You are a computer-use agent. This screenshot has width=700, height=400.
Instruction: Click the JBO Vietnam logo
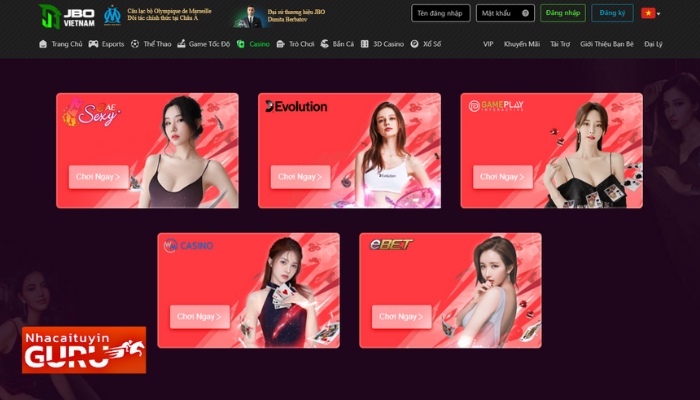pos(67,16)
